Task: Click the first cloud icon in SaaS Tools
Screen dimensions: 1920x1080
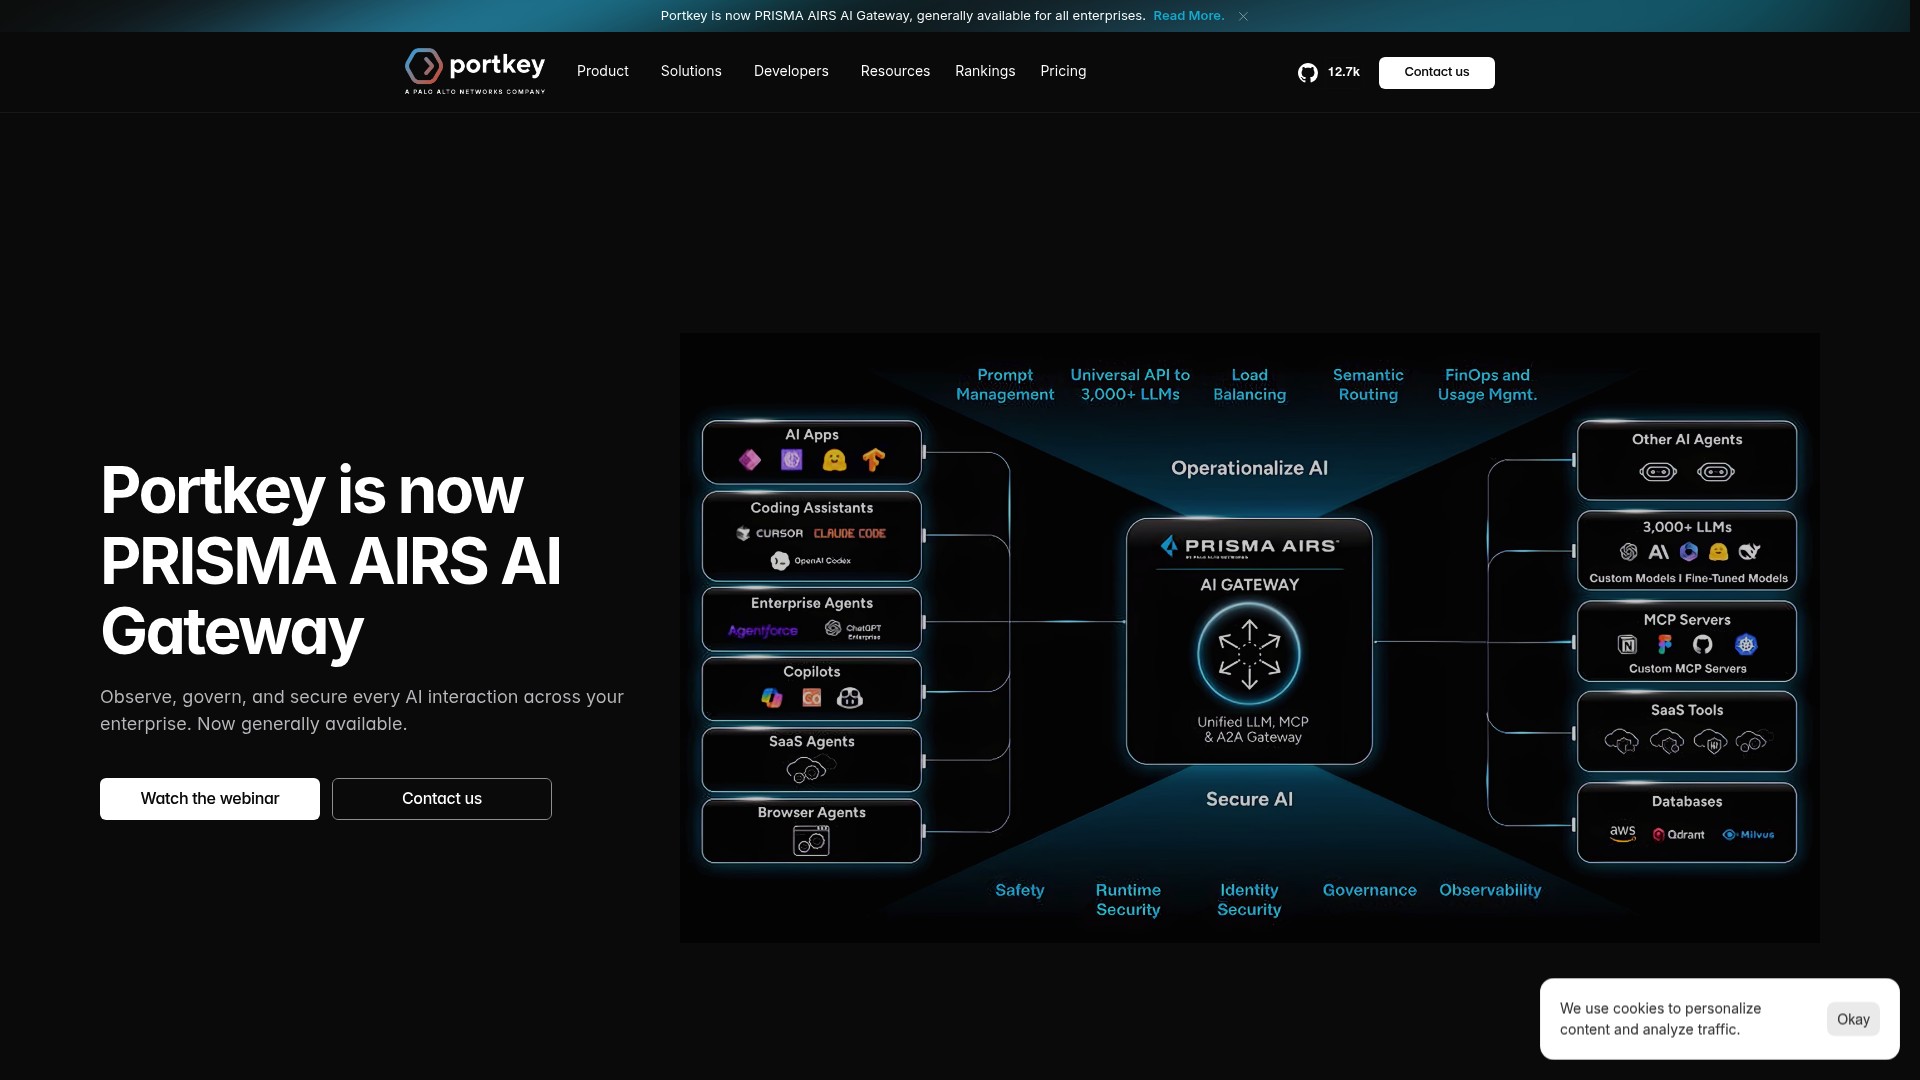Action: (1622, 741)
